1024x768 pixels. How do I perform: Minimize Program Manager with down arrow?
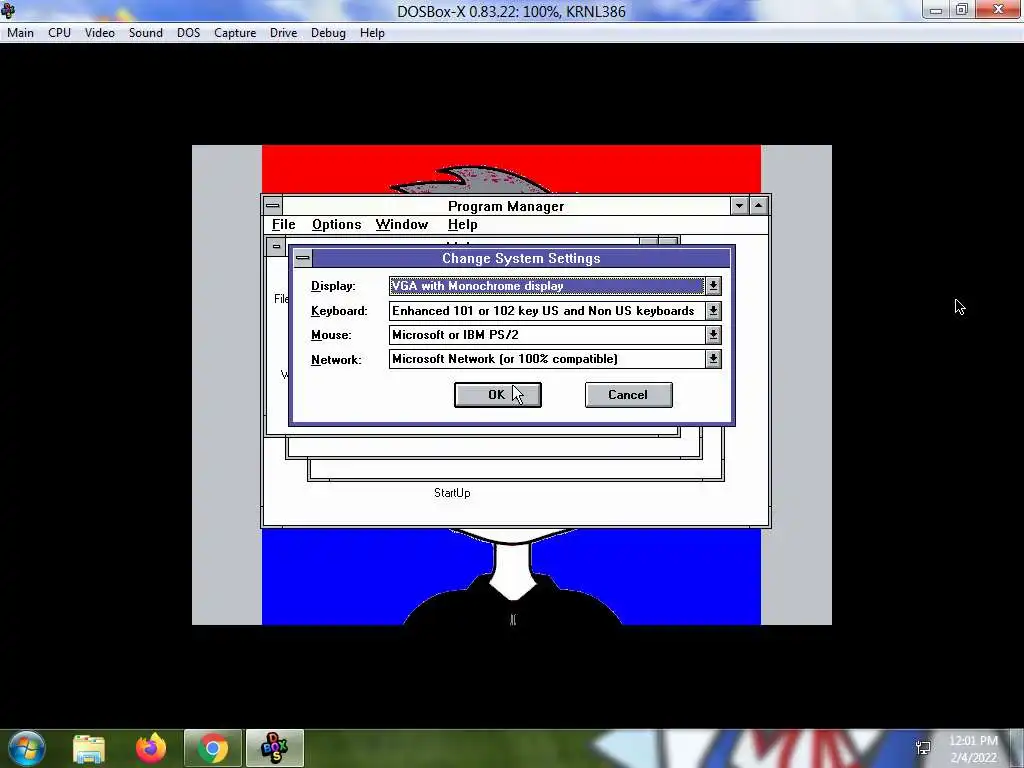(739, 206)
